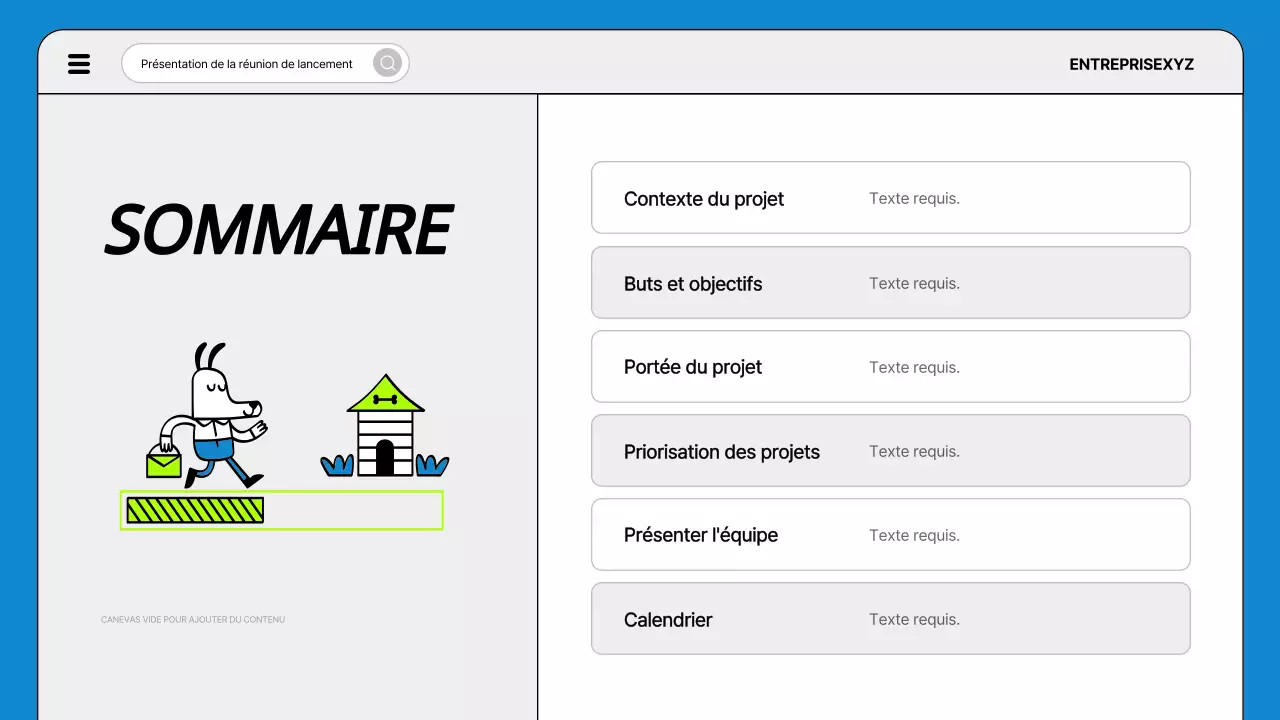Click 'Texte requis.' next to Contexte du projet
Viewport: 1280px width, 720px height.
tap(914, 198)
